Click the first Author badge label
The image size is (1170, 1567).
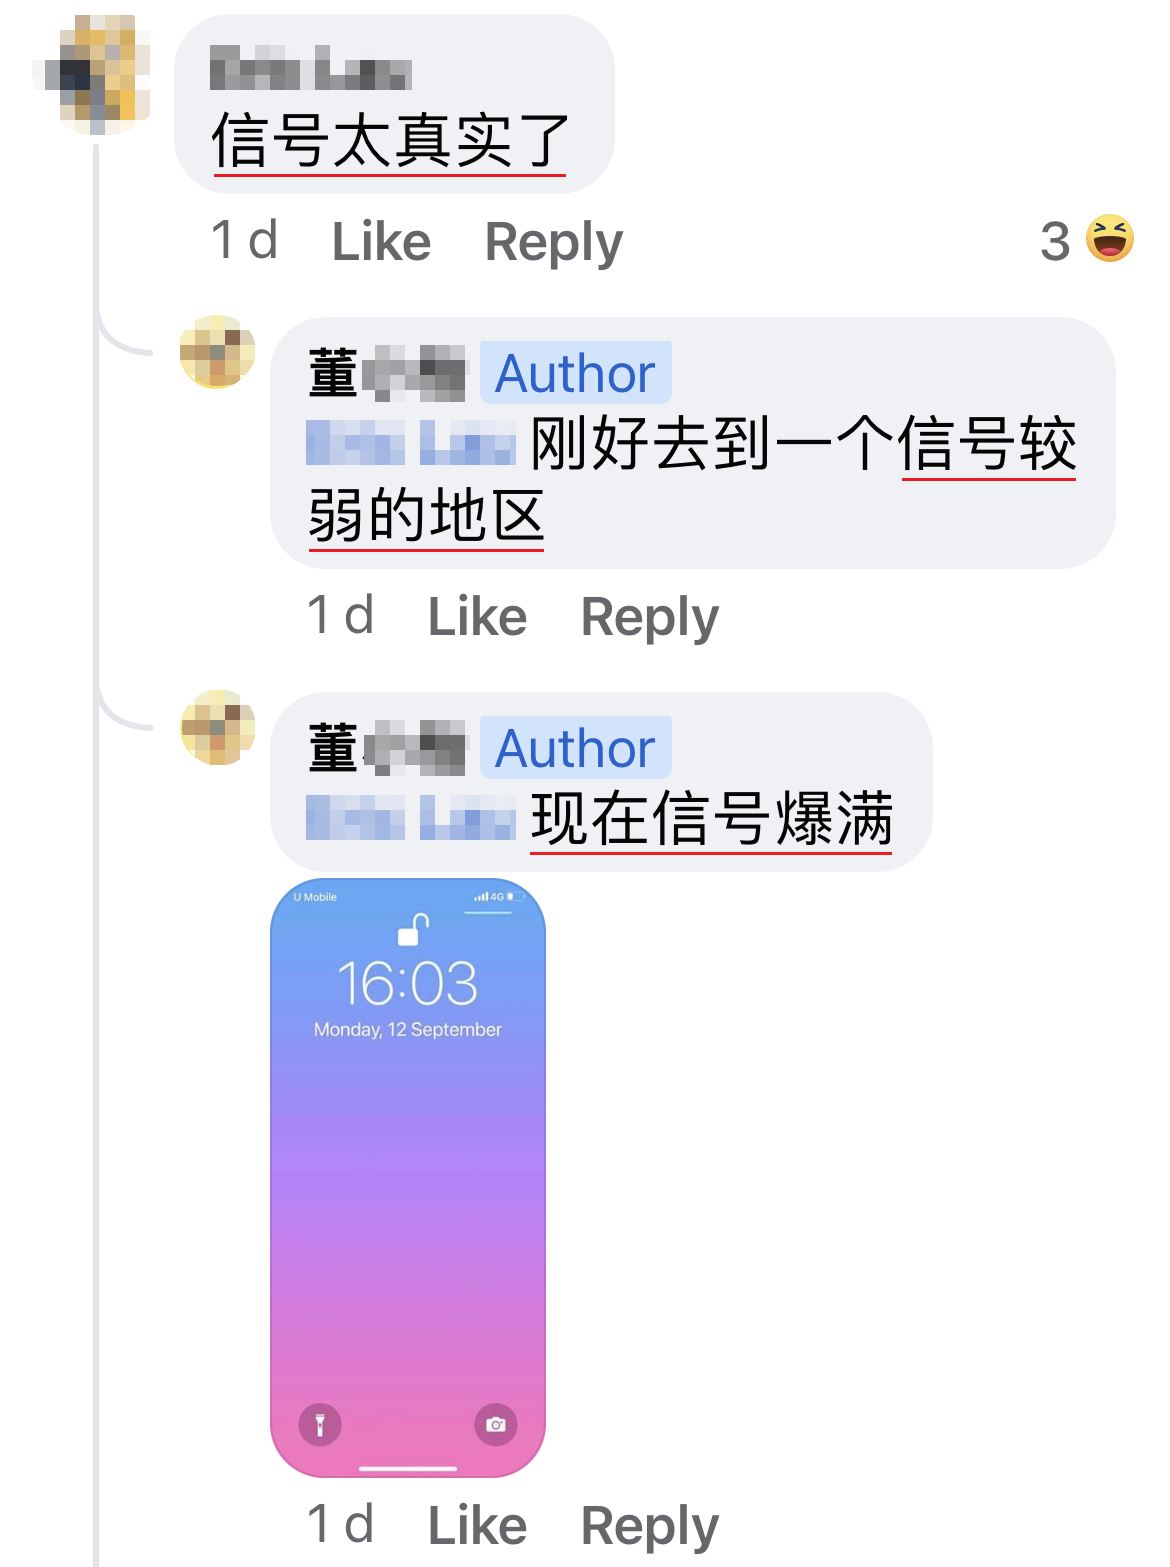[x=576, y=373]
